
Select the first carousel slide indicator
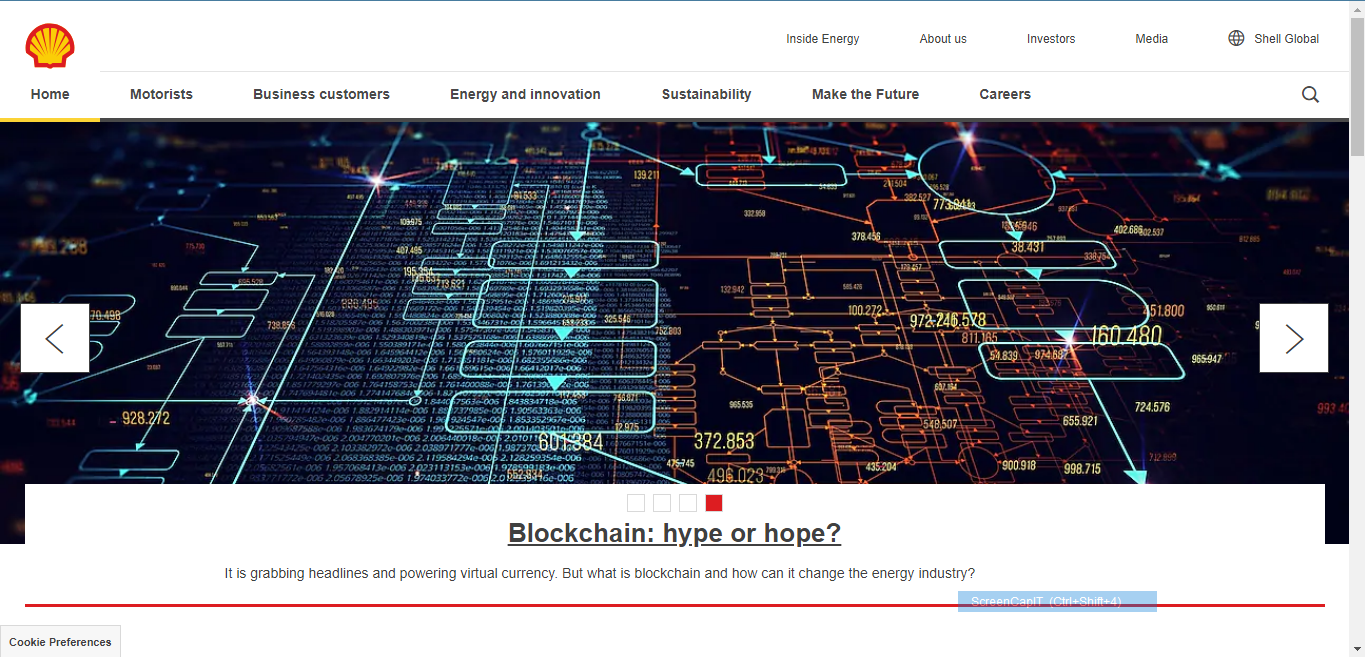(636, 503)
